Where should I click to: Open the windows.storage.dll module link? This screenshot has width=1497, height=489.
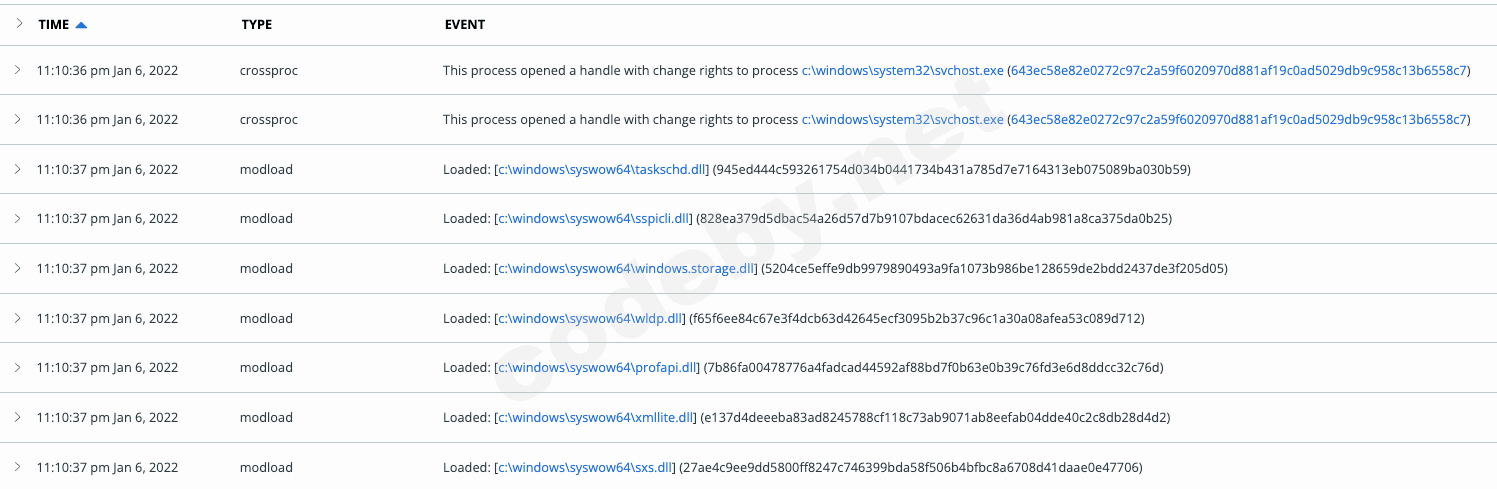click(626, 268)
